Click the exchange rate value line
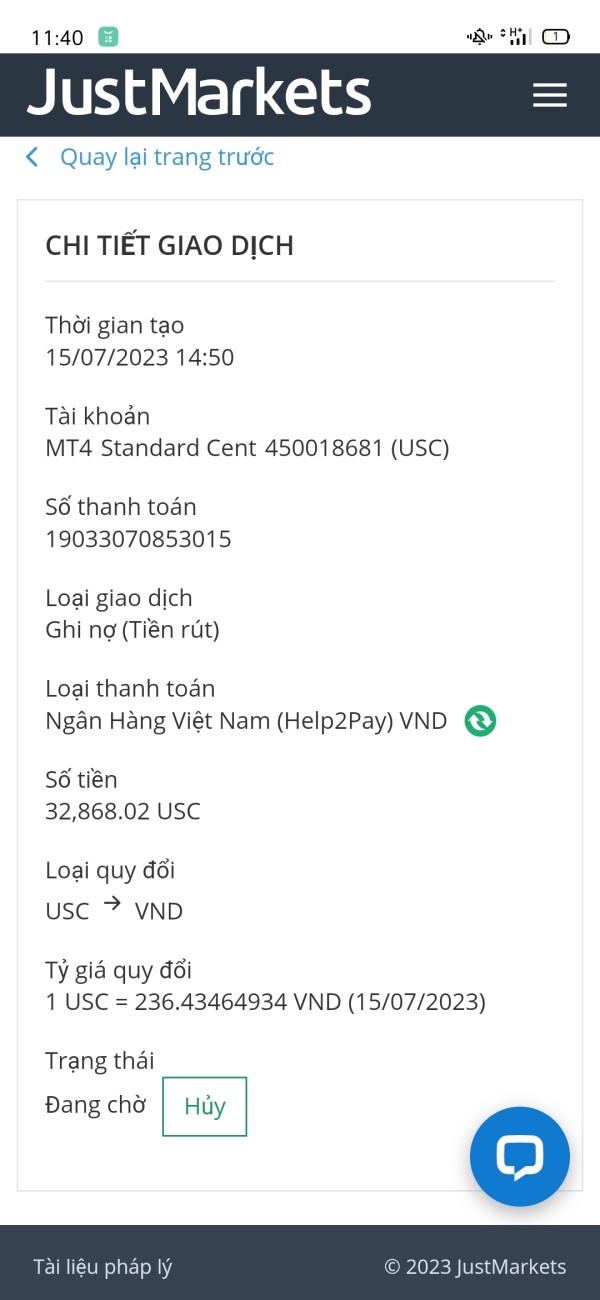This screenshot has height=1300, width=600. tap(265, 1002)
